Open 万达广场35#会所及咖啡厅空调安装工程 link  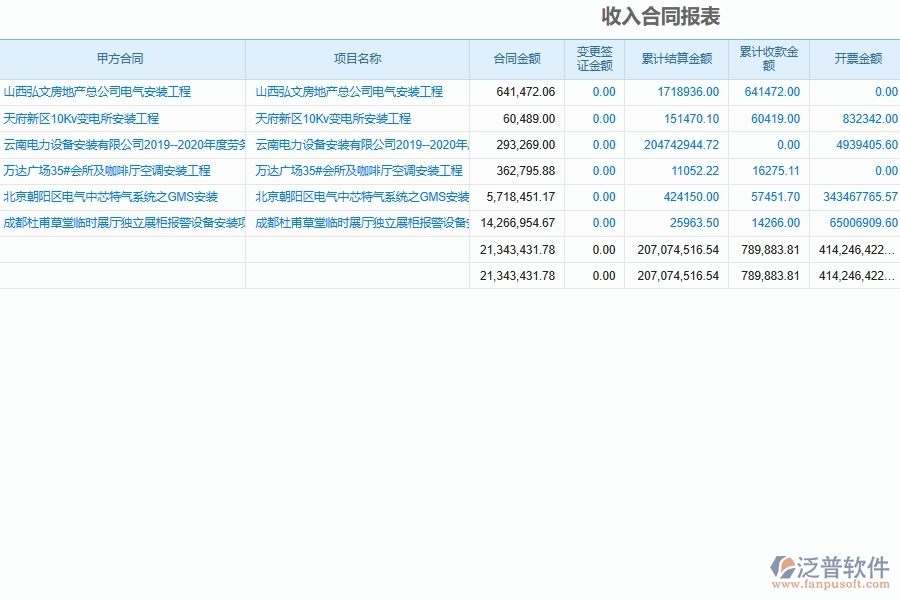(x=105, y=170)
